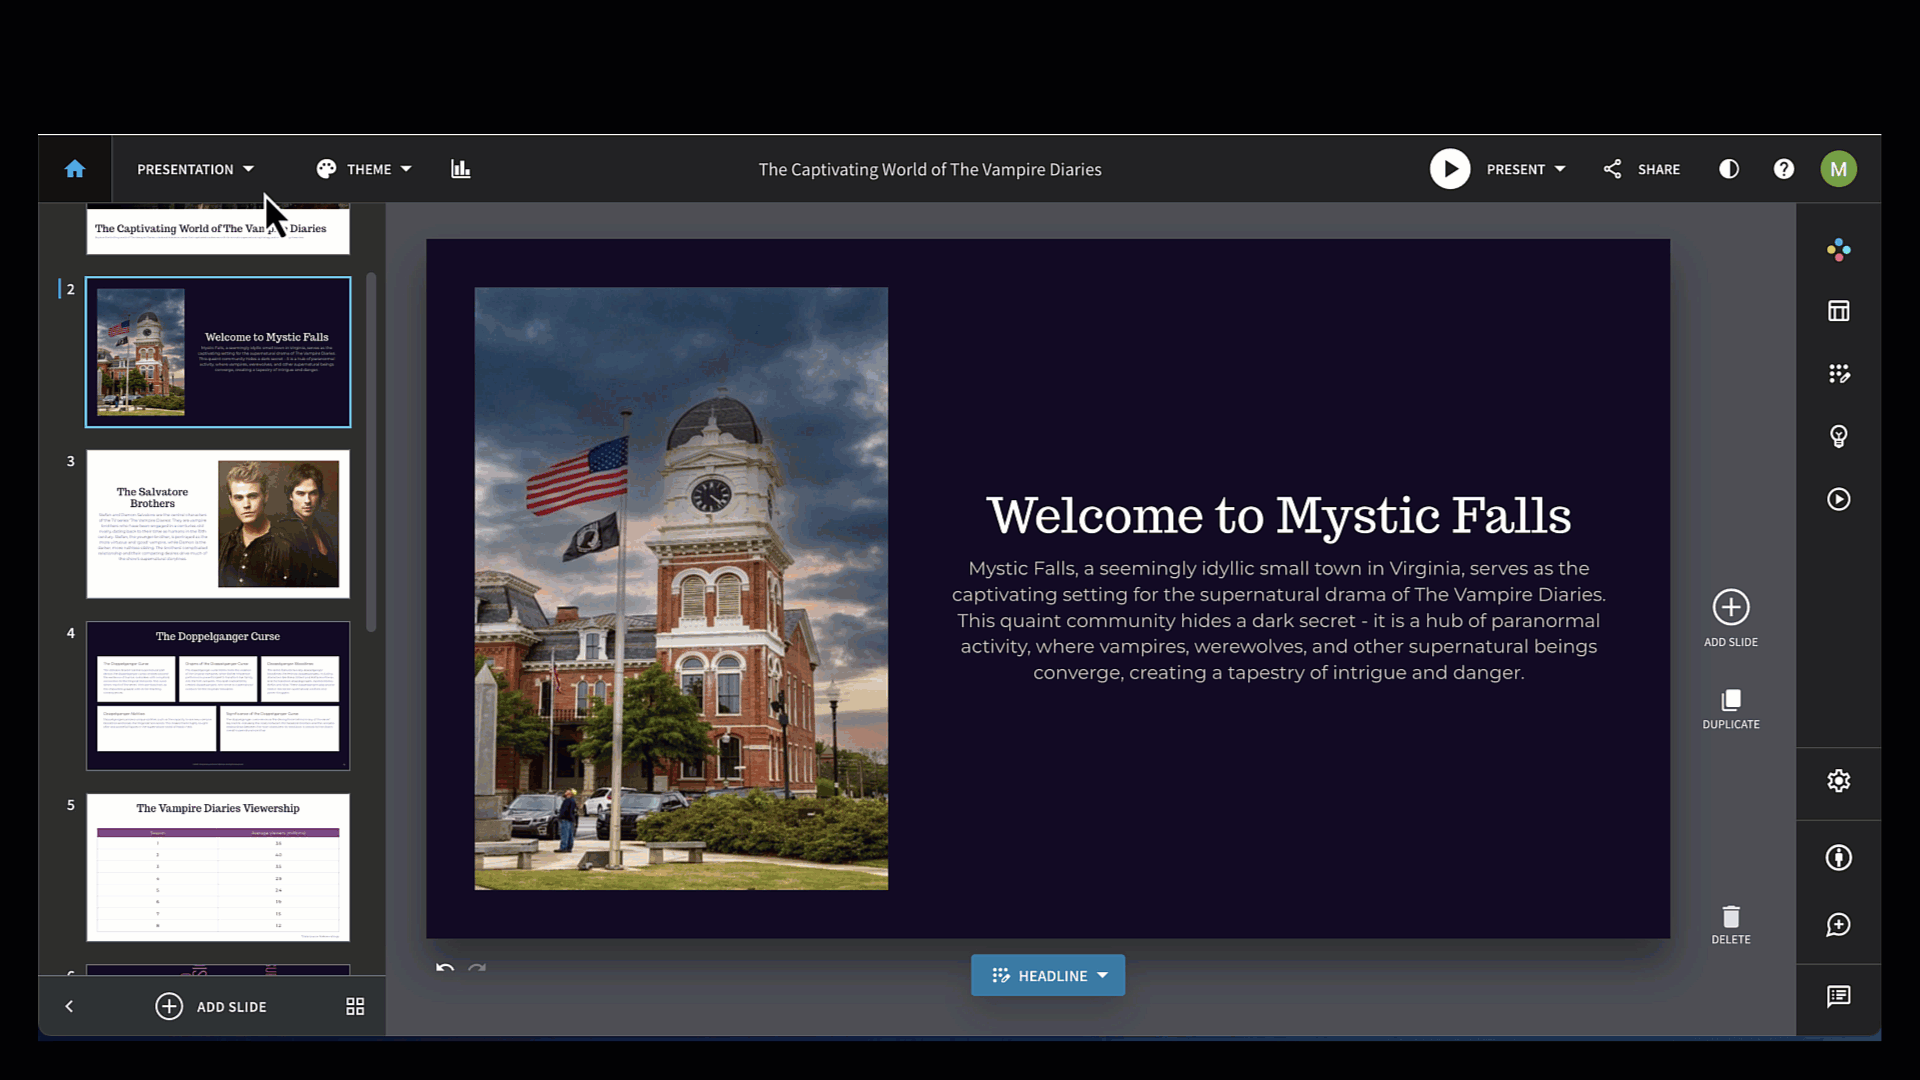
Task: Click Add Slide in bottom panel
Action: [211, 1006]
